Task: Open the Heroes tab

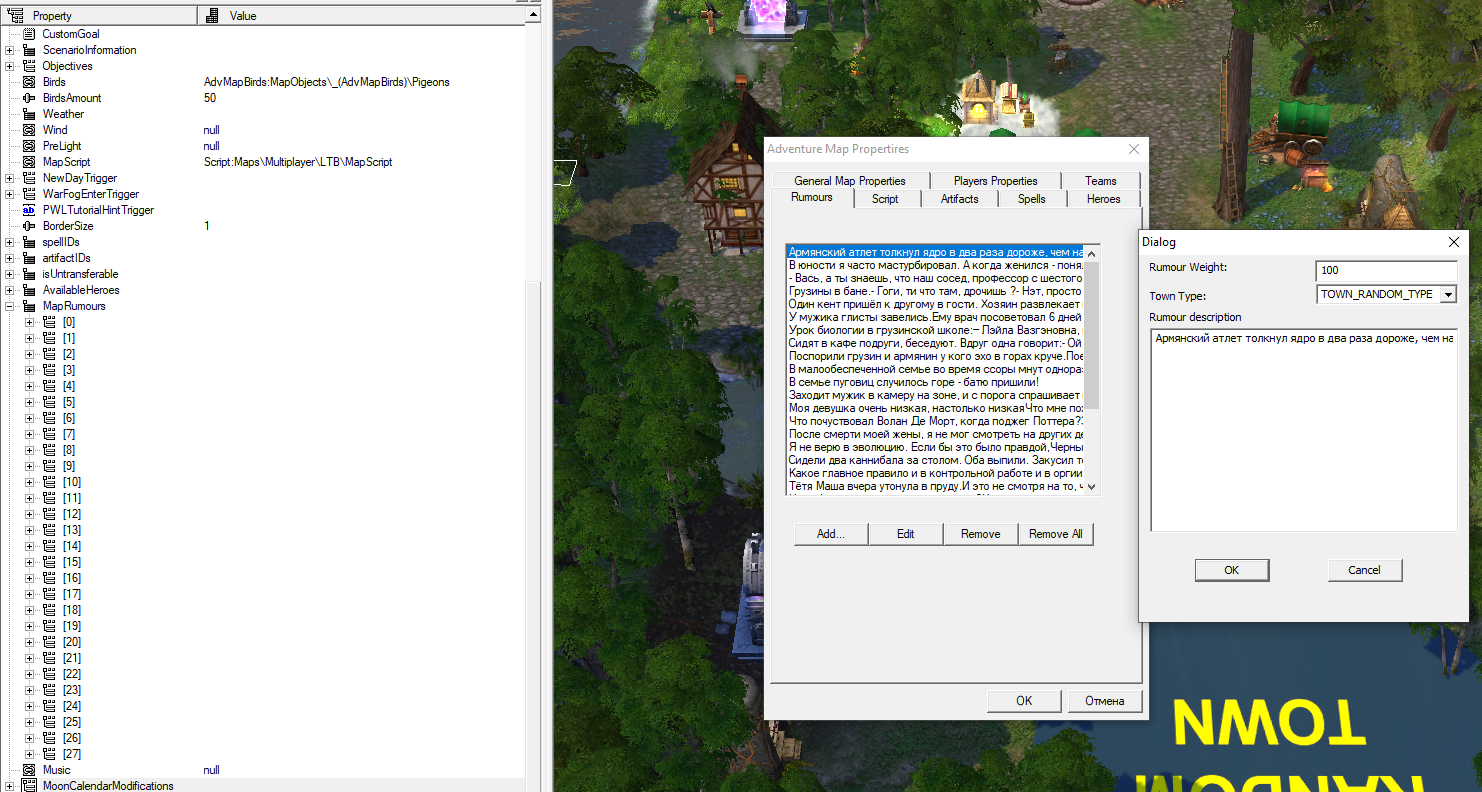Action: click(1104, 199)
